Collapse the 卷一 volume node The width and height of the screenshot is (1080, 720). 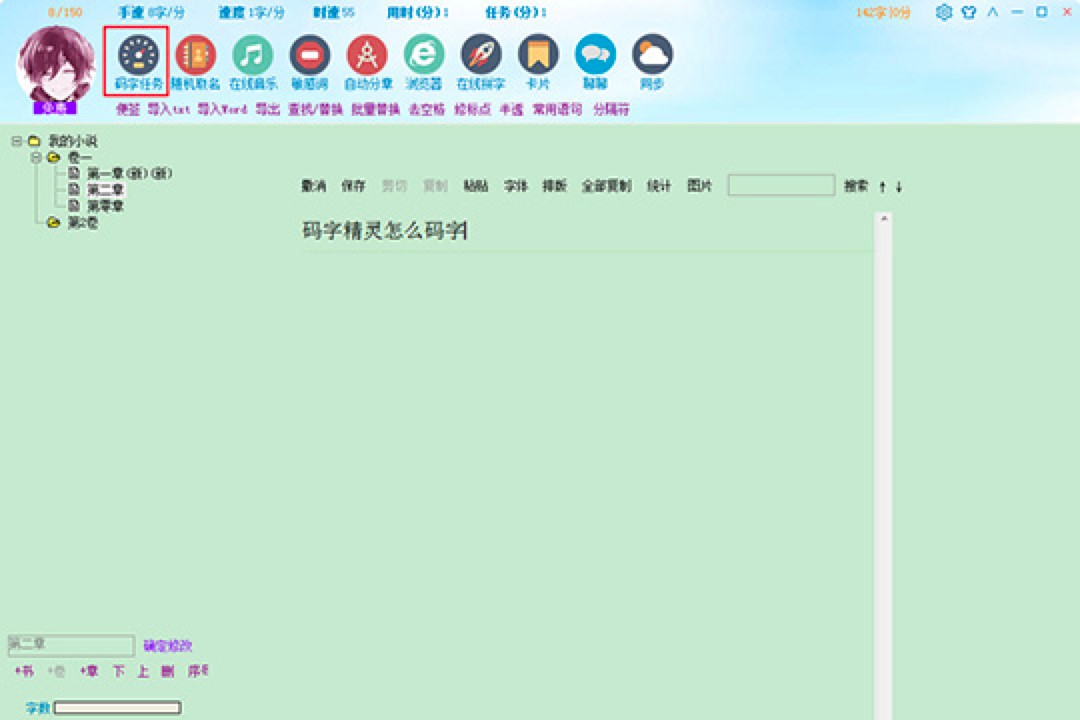pyautogui.click(x=36, y=157)
